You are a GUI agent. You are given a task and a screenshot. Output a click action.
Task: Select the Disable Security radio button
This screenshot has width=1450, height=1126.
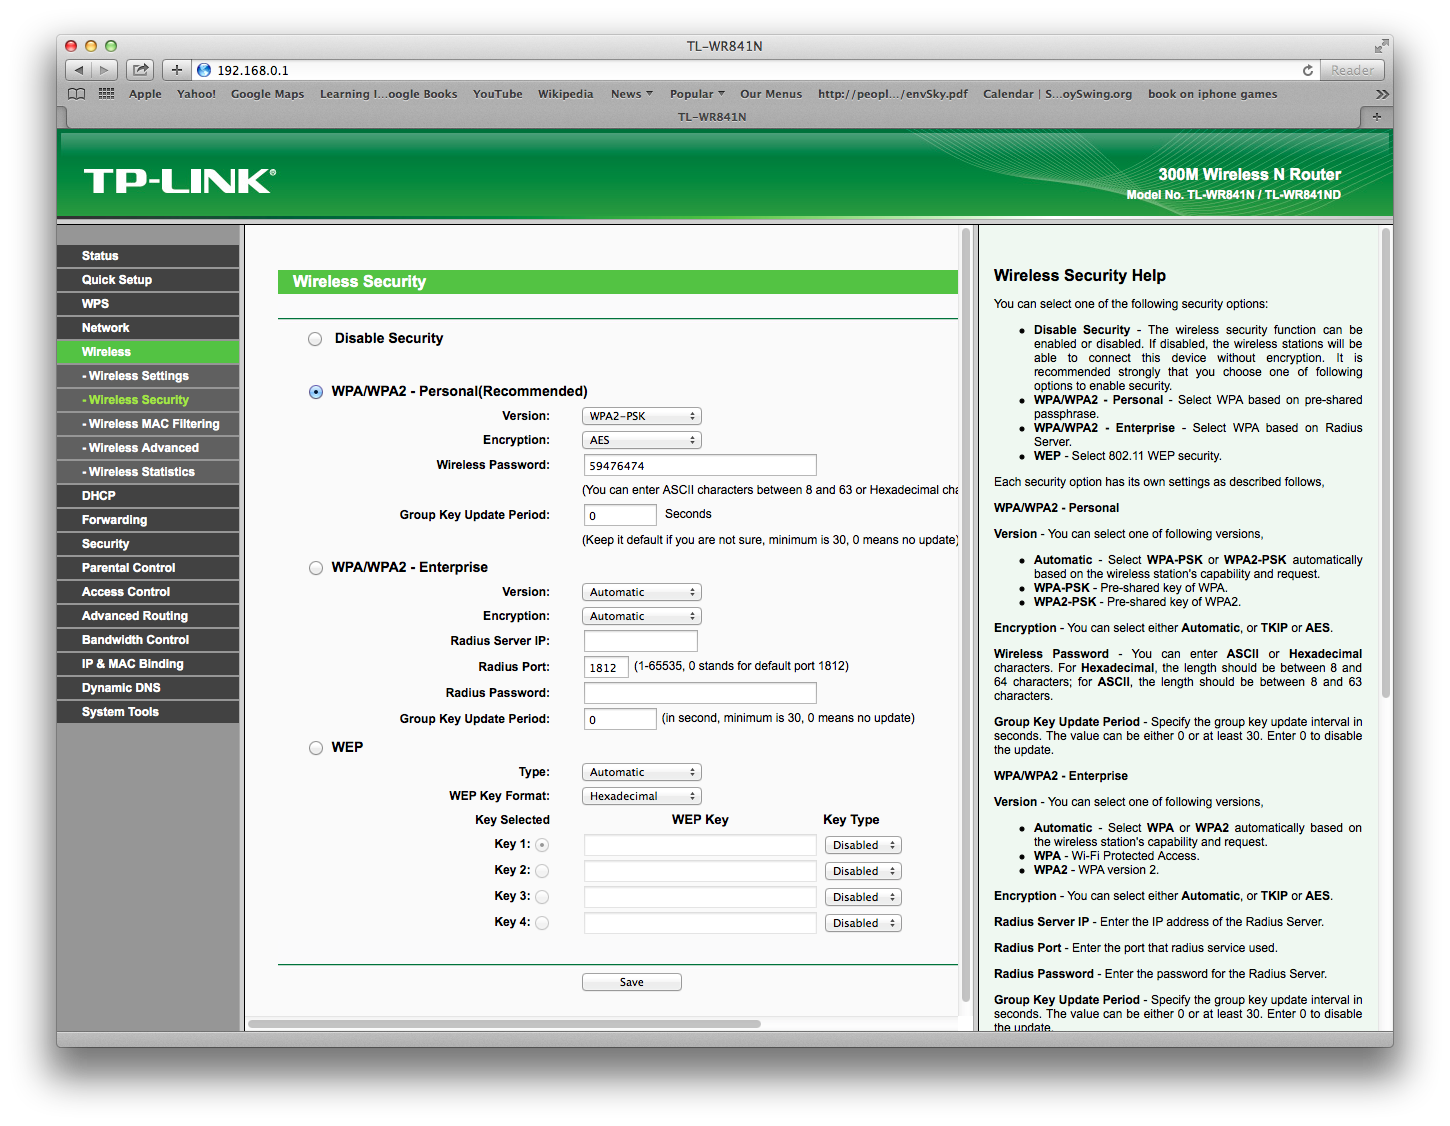tap(315, 339)
